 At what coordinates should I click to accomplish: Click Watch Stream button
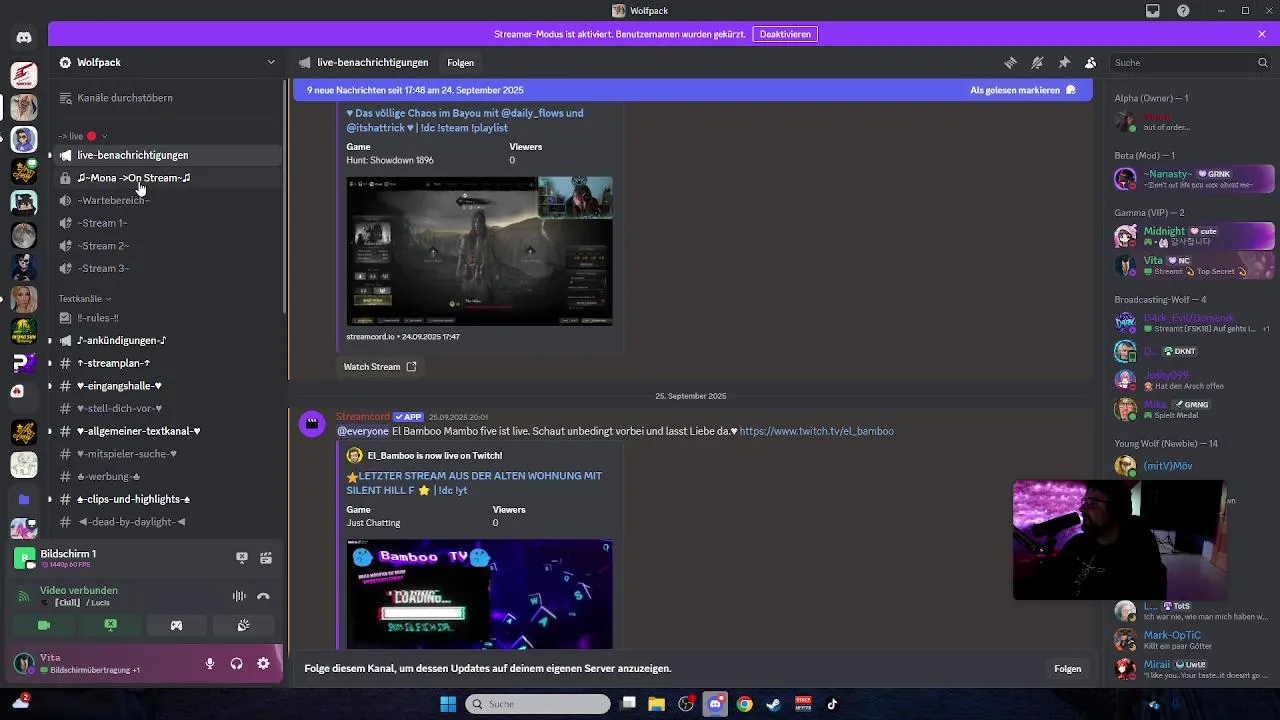tap(380, 367)
